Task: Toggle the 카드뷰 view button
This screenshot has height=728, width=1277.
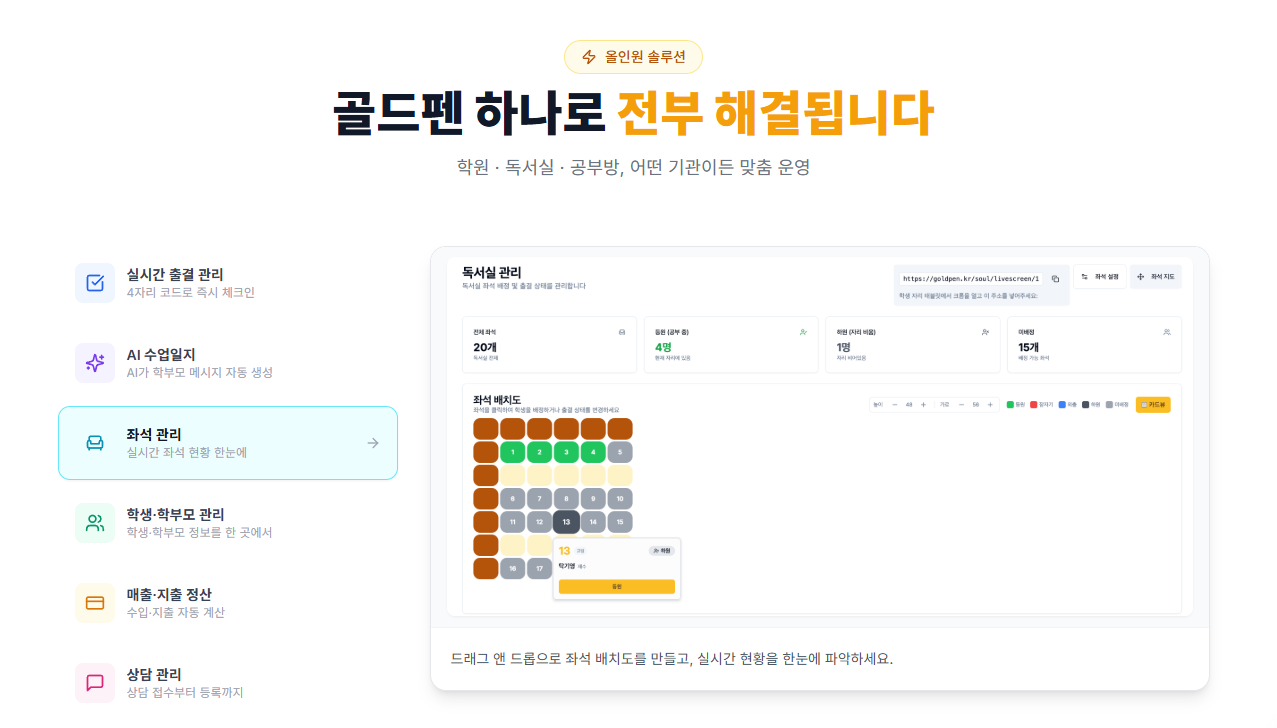Action: click(1153, 404)
